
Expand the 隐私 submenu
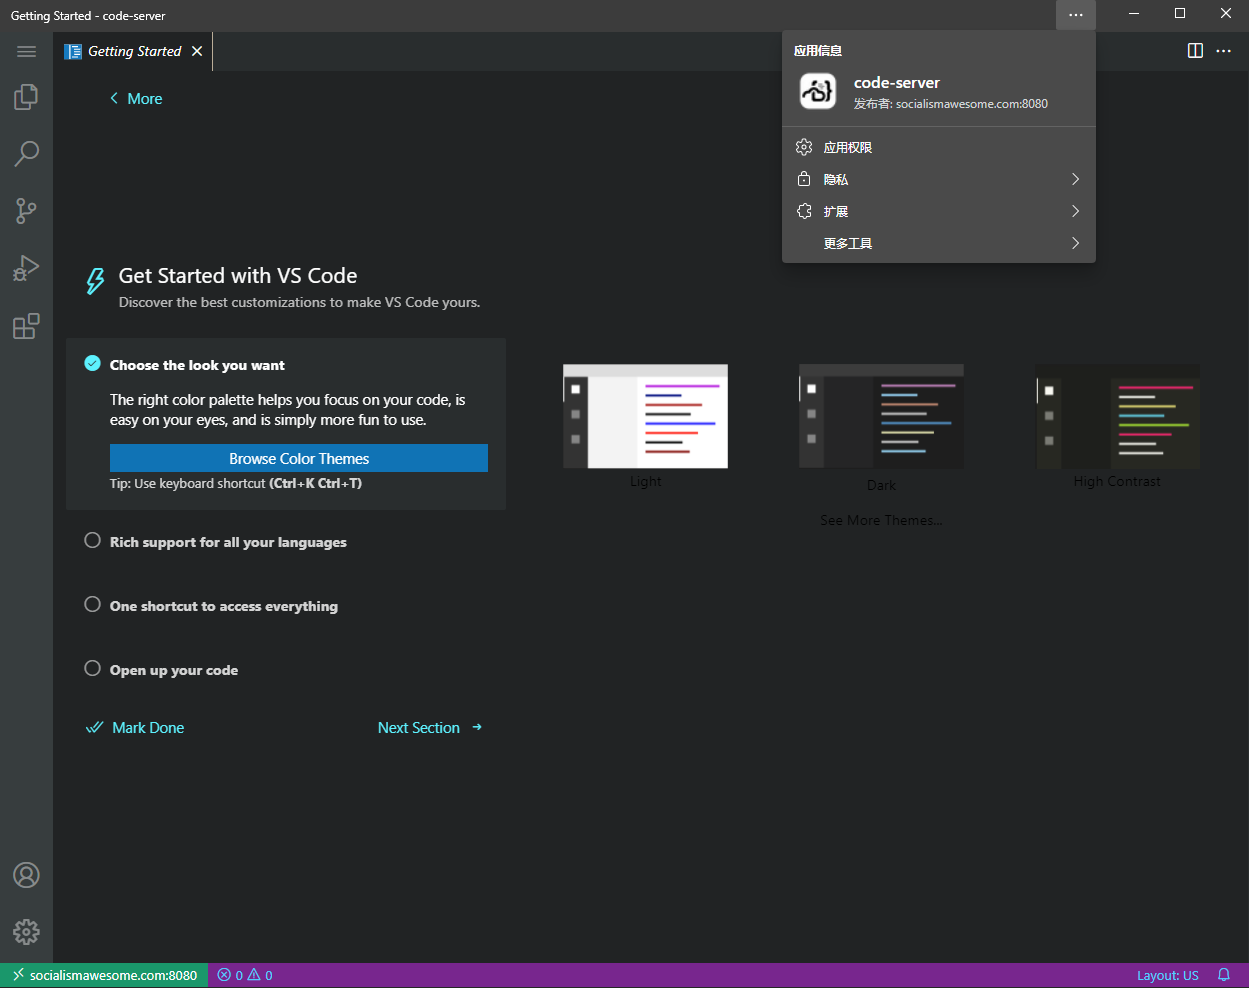(x=938, y=179)
